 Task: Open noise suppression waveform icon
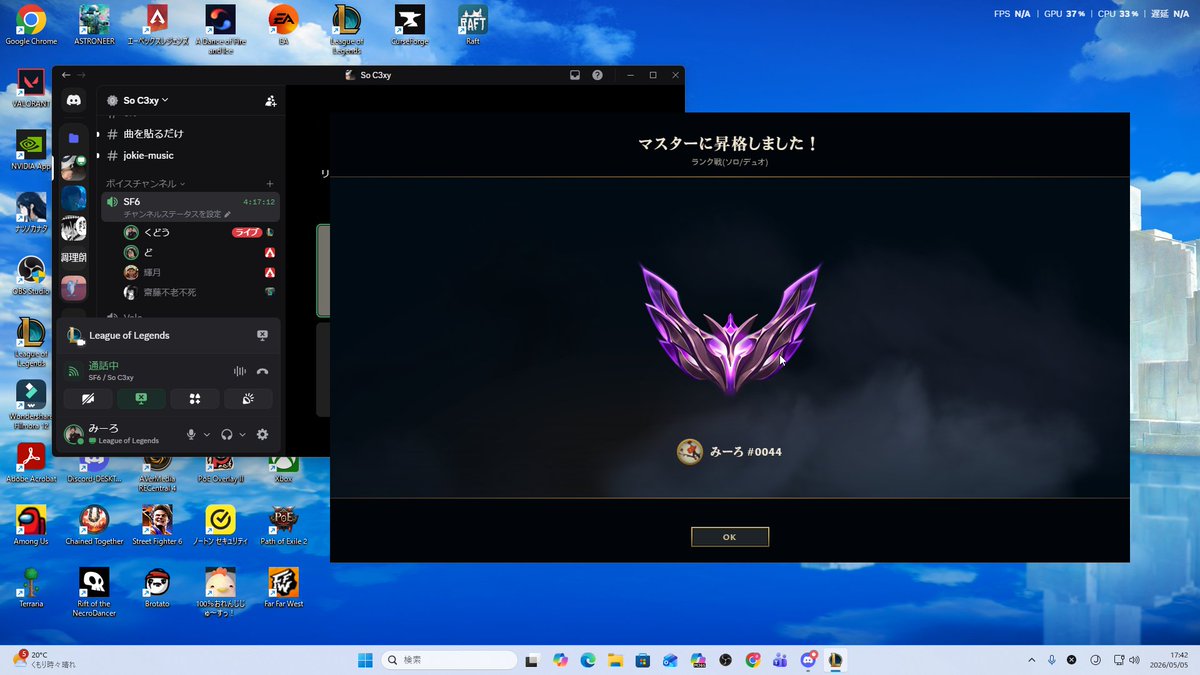point(239,371)
